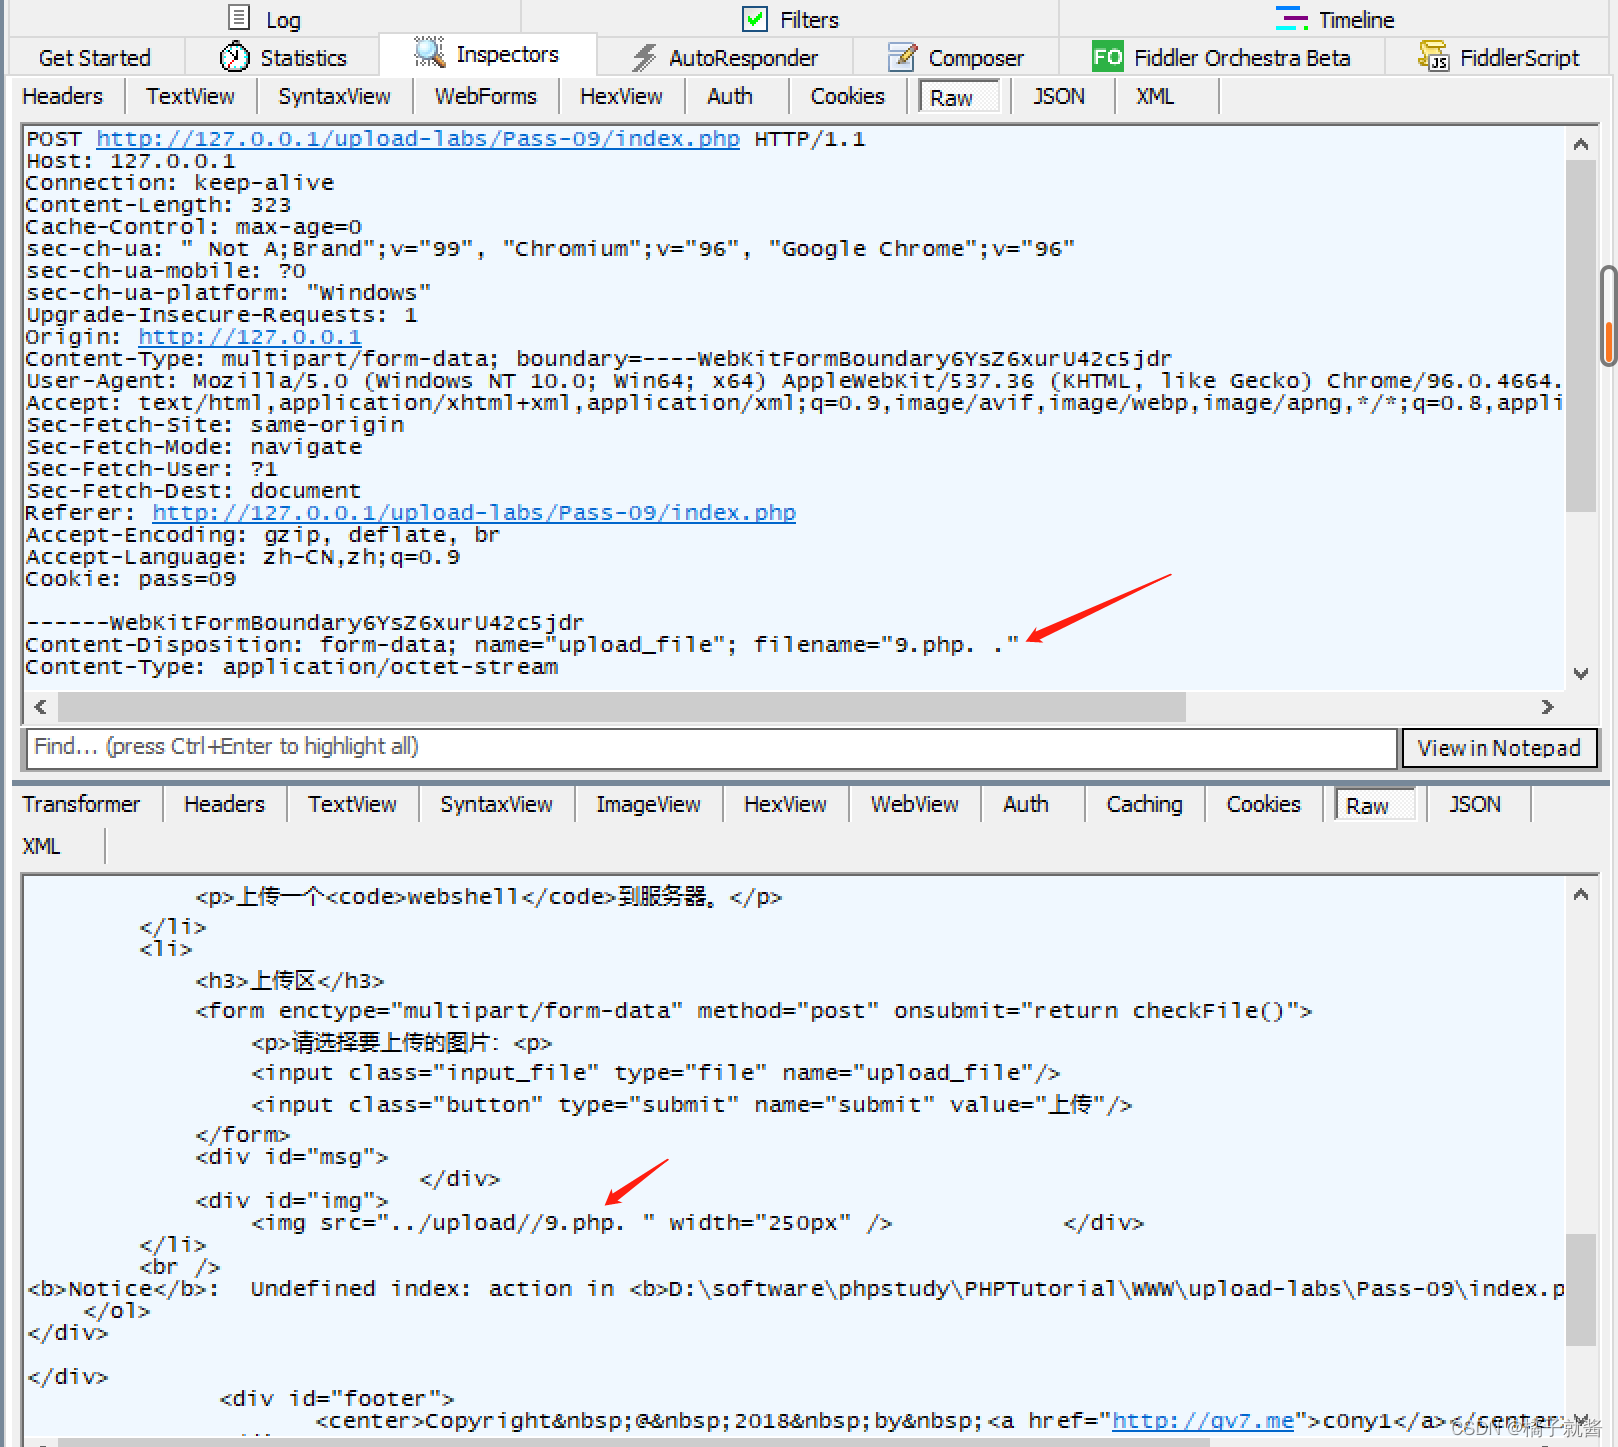Open Fiddler Orchestra Beta tab

tap(1242, 58)
